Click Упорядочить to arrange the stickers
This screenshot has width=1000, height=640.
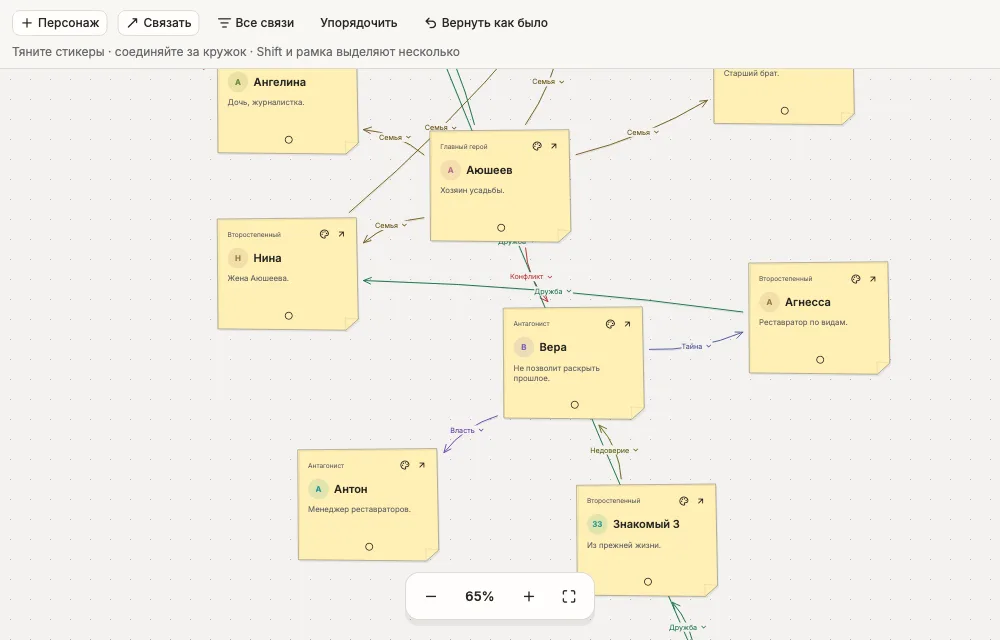[x=358, y=23]
